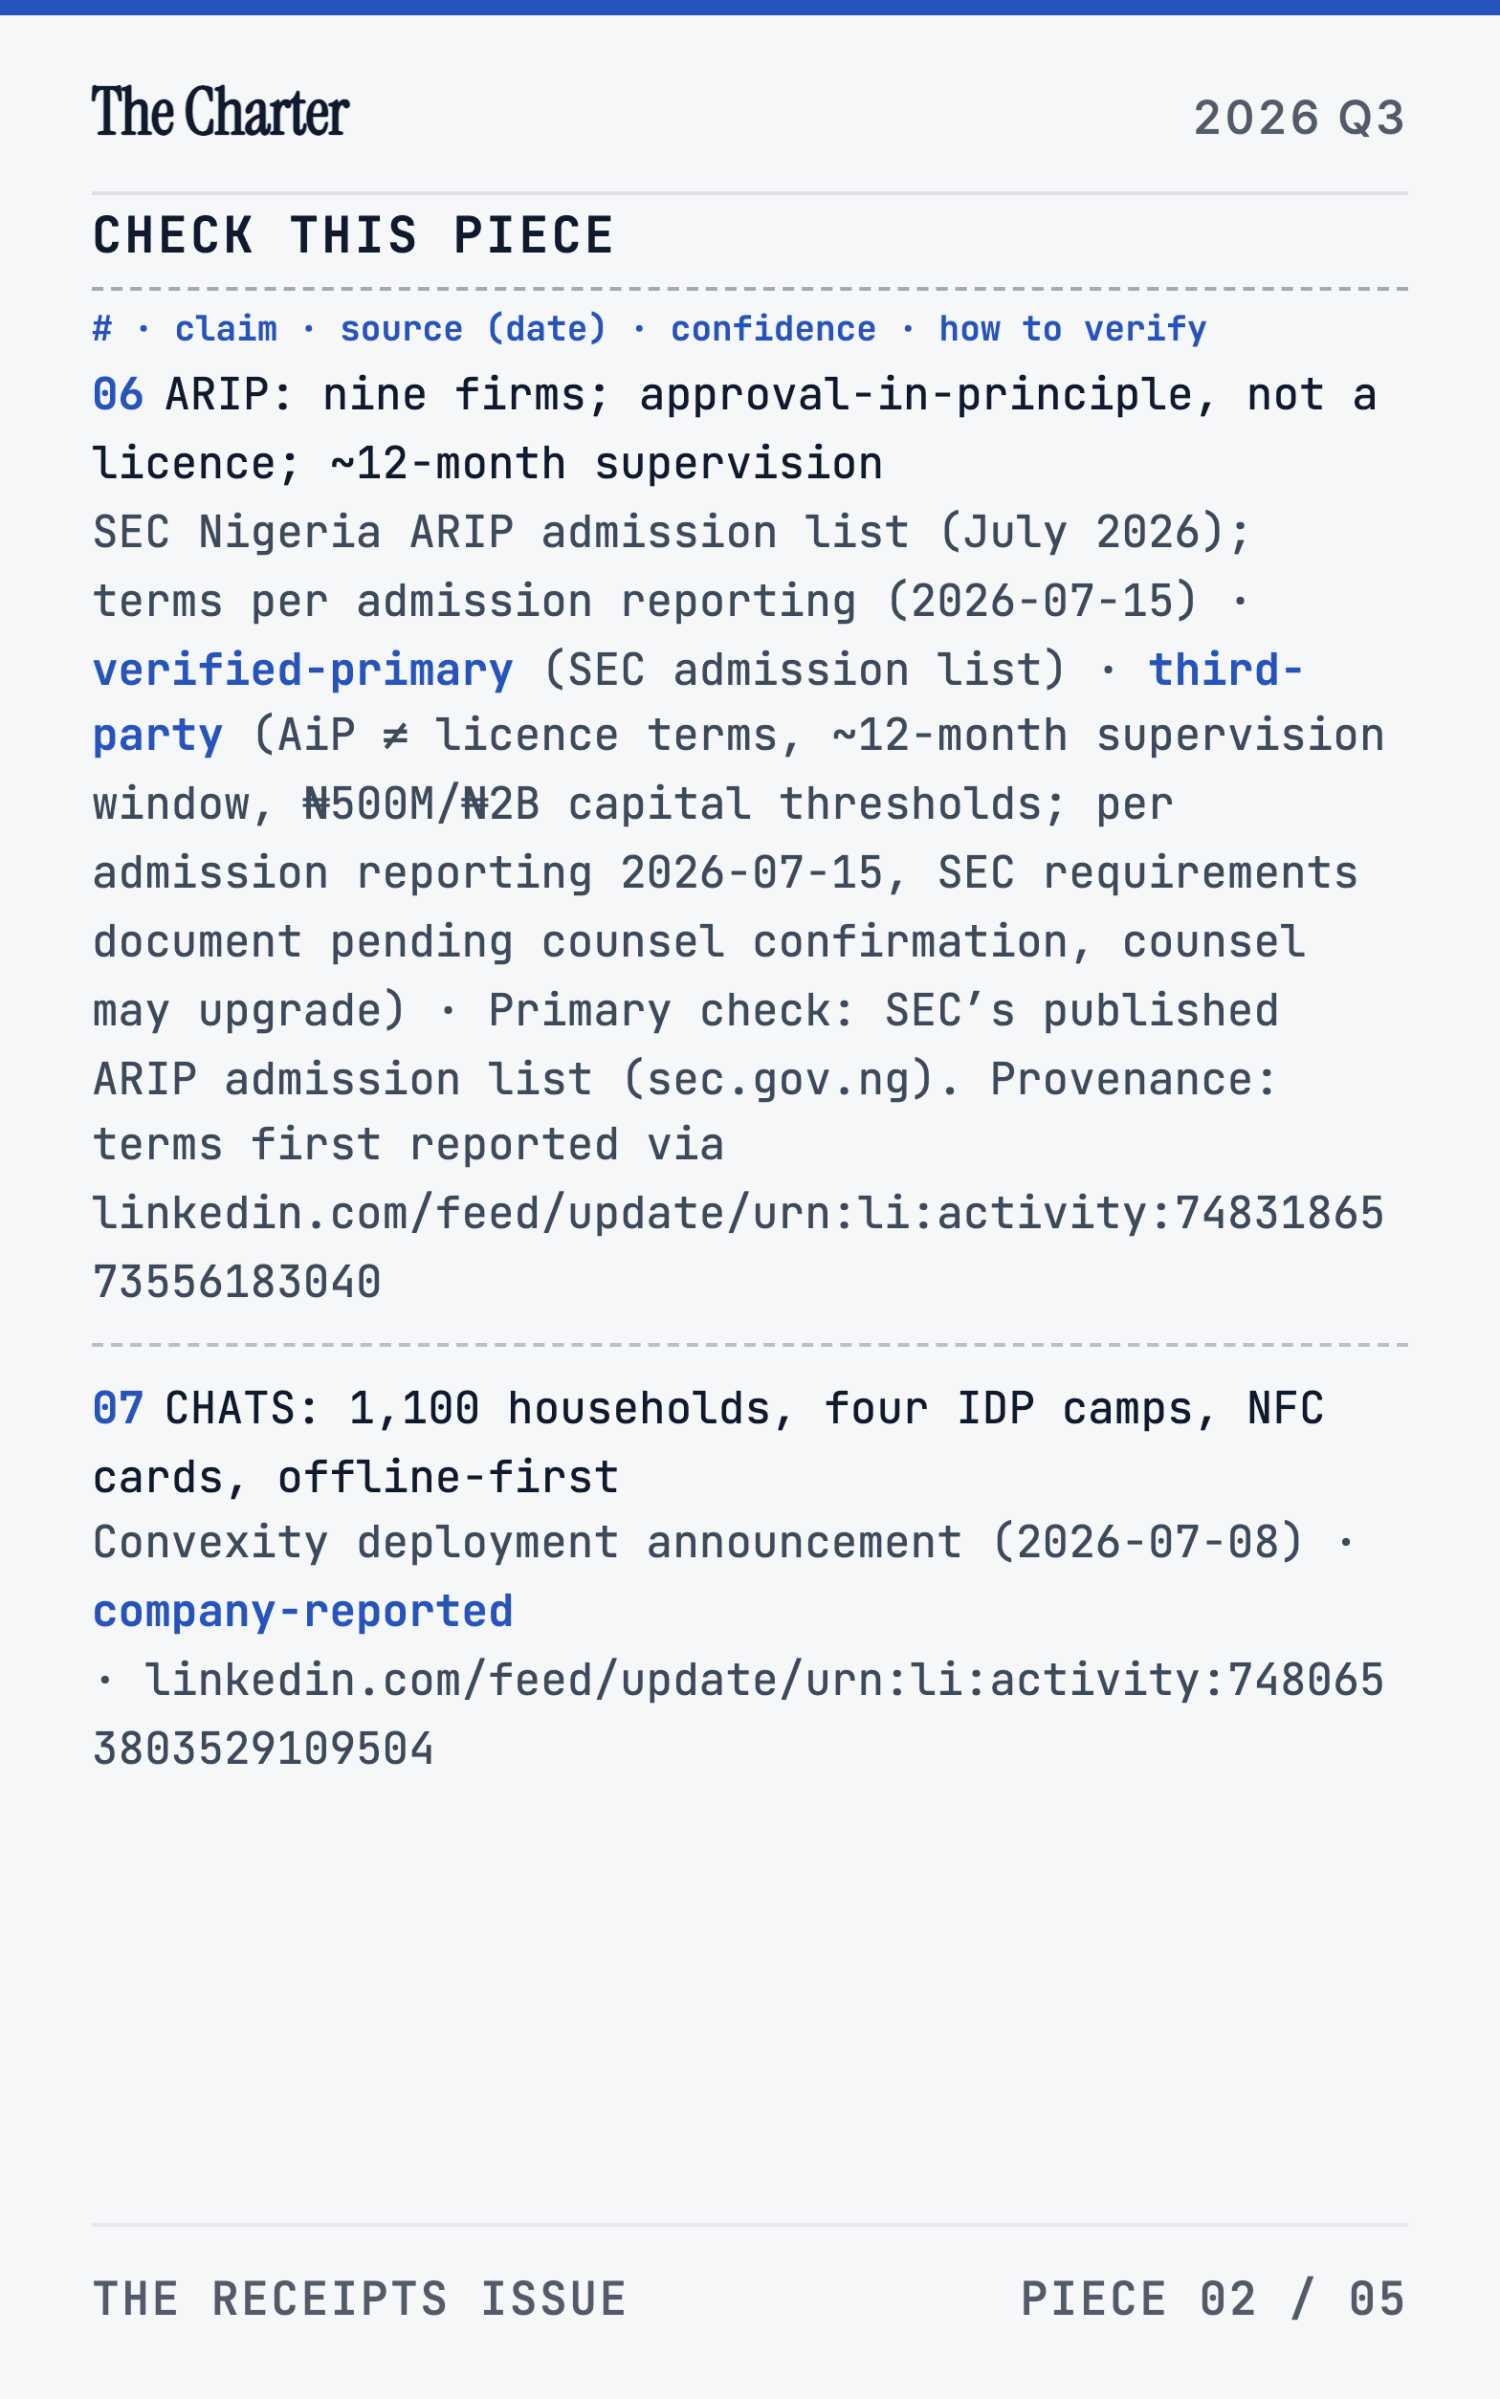The image size is (1500, 2399).
Task: Click the Convexity deployment announcement source
Action: [x=698, y=1543]
